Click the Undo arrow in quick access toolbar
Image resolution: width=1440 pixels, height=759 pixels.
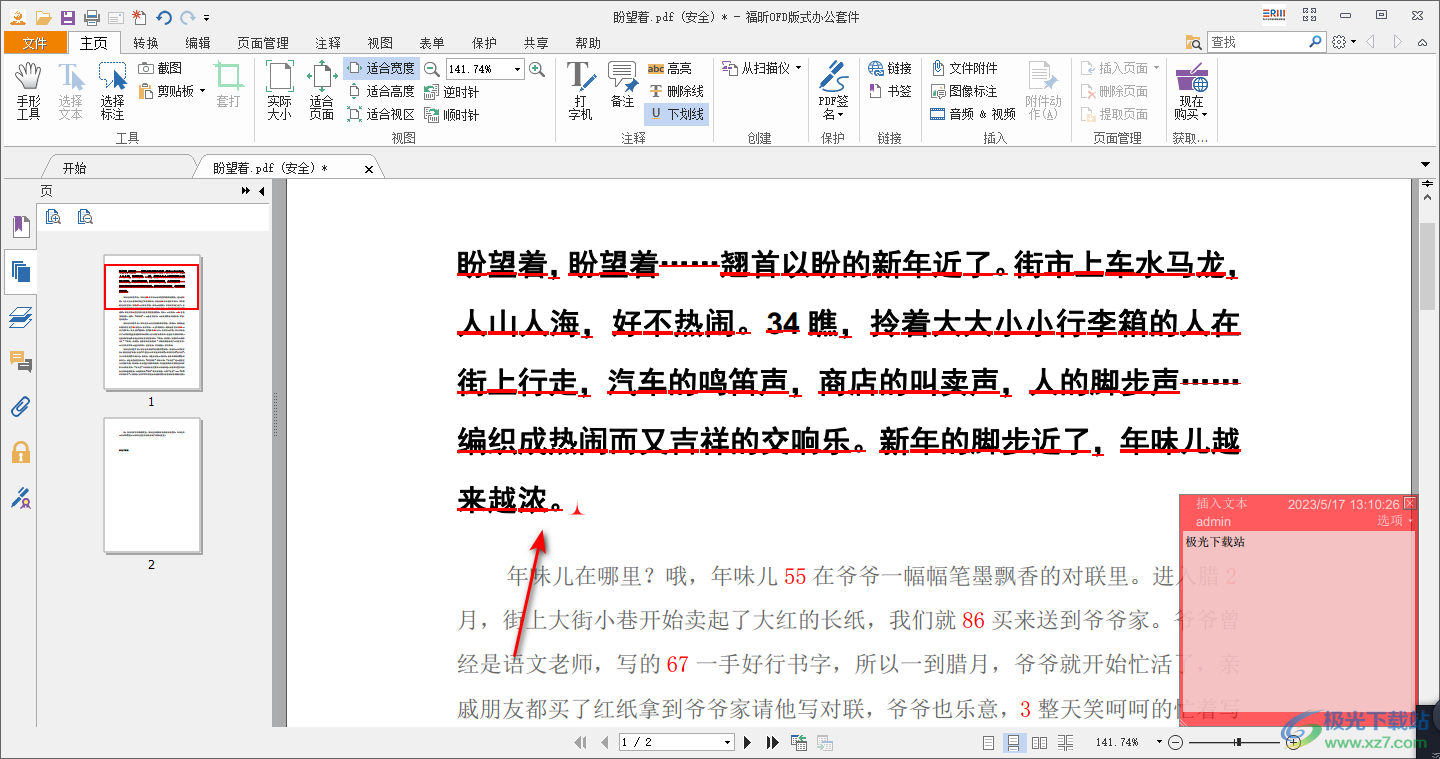click(x=163, y=17)
